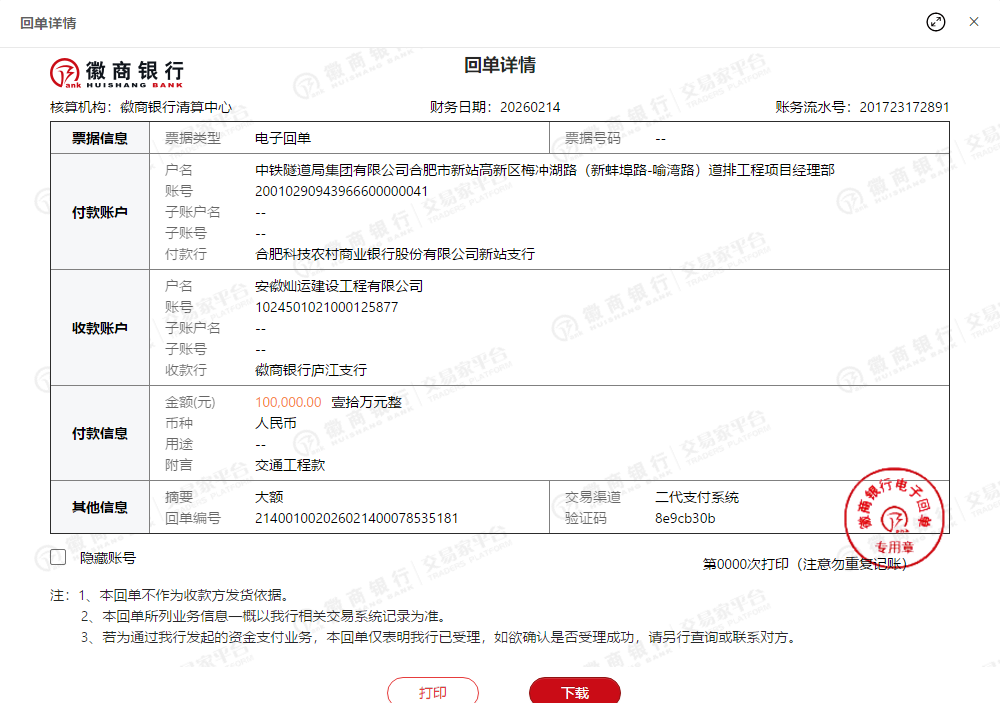Click the orange amount 100,000.00
The height and width of the screenshot is (703, 1000).
point(288,402)
